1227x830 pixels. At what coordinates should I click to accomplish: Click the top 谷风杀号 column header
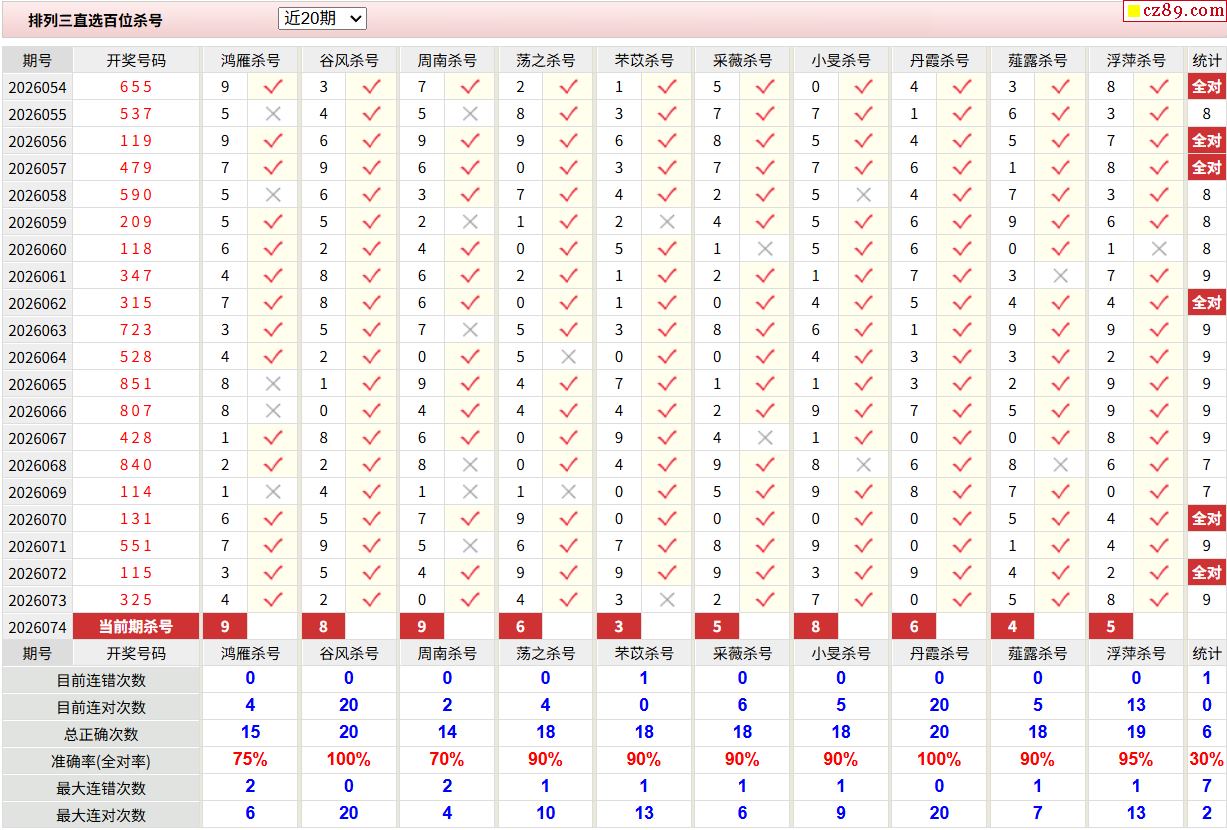click(348, 60)
